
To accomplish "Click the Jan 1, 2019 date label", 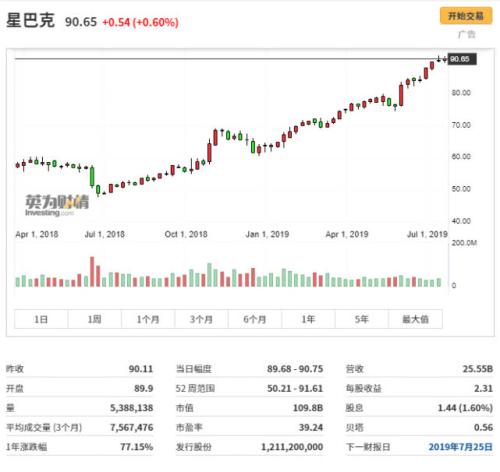I will [267, 234].
